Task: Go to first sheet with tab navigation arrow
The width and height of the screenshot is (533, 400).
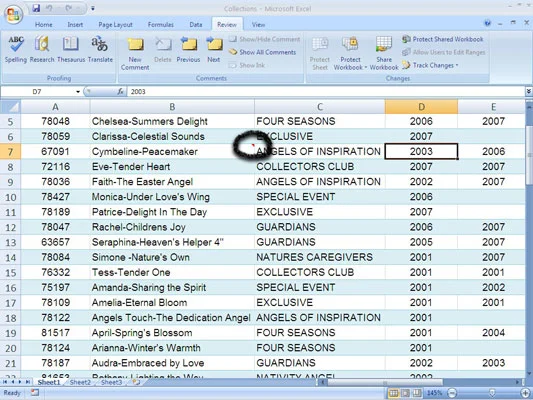Action: tap(5, 382)
